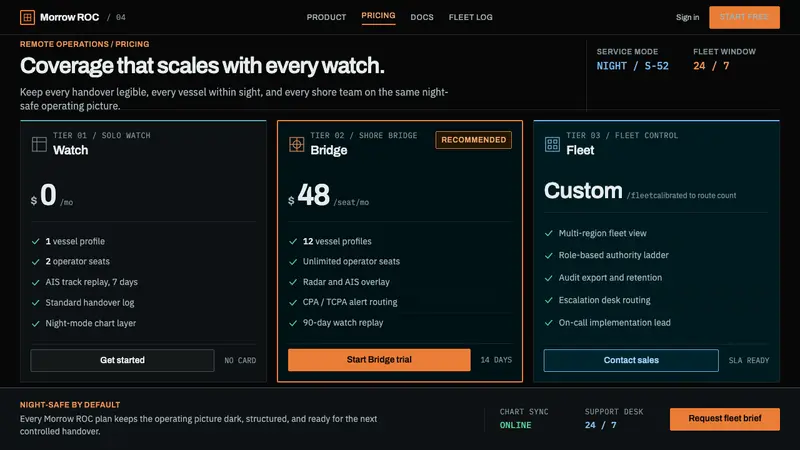Click checkmark beside 'Multi-region fleet view'

click(548, 233)
